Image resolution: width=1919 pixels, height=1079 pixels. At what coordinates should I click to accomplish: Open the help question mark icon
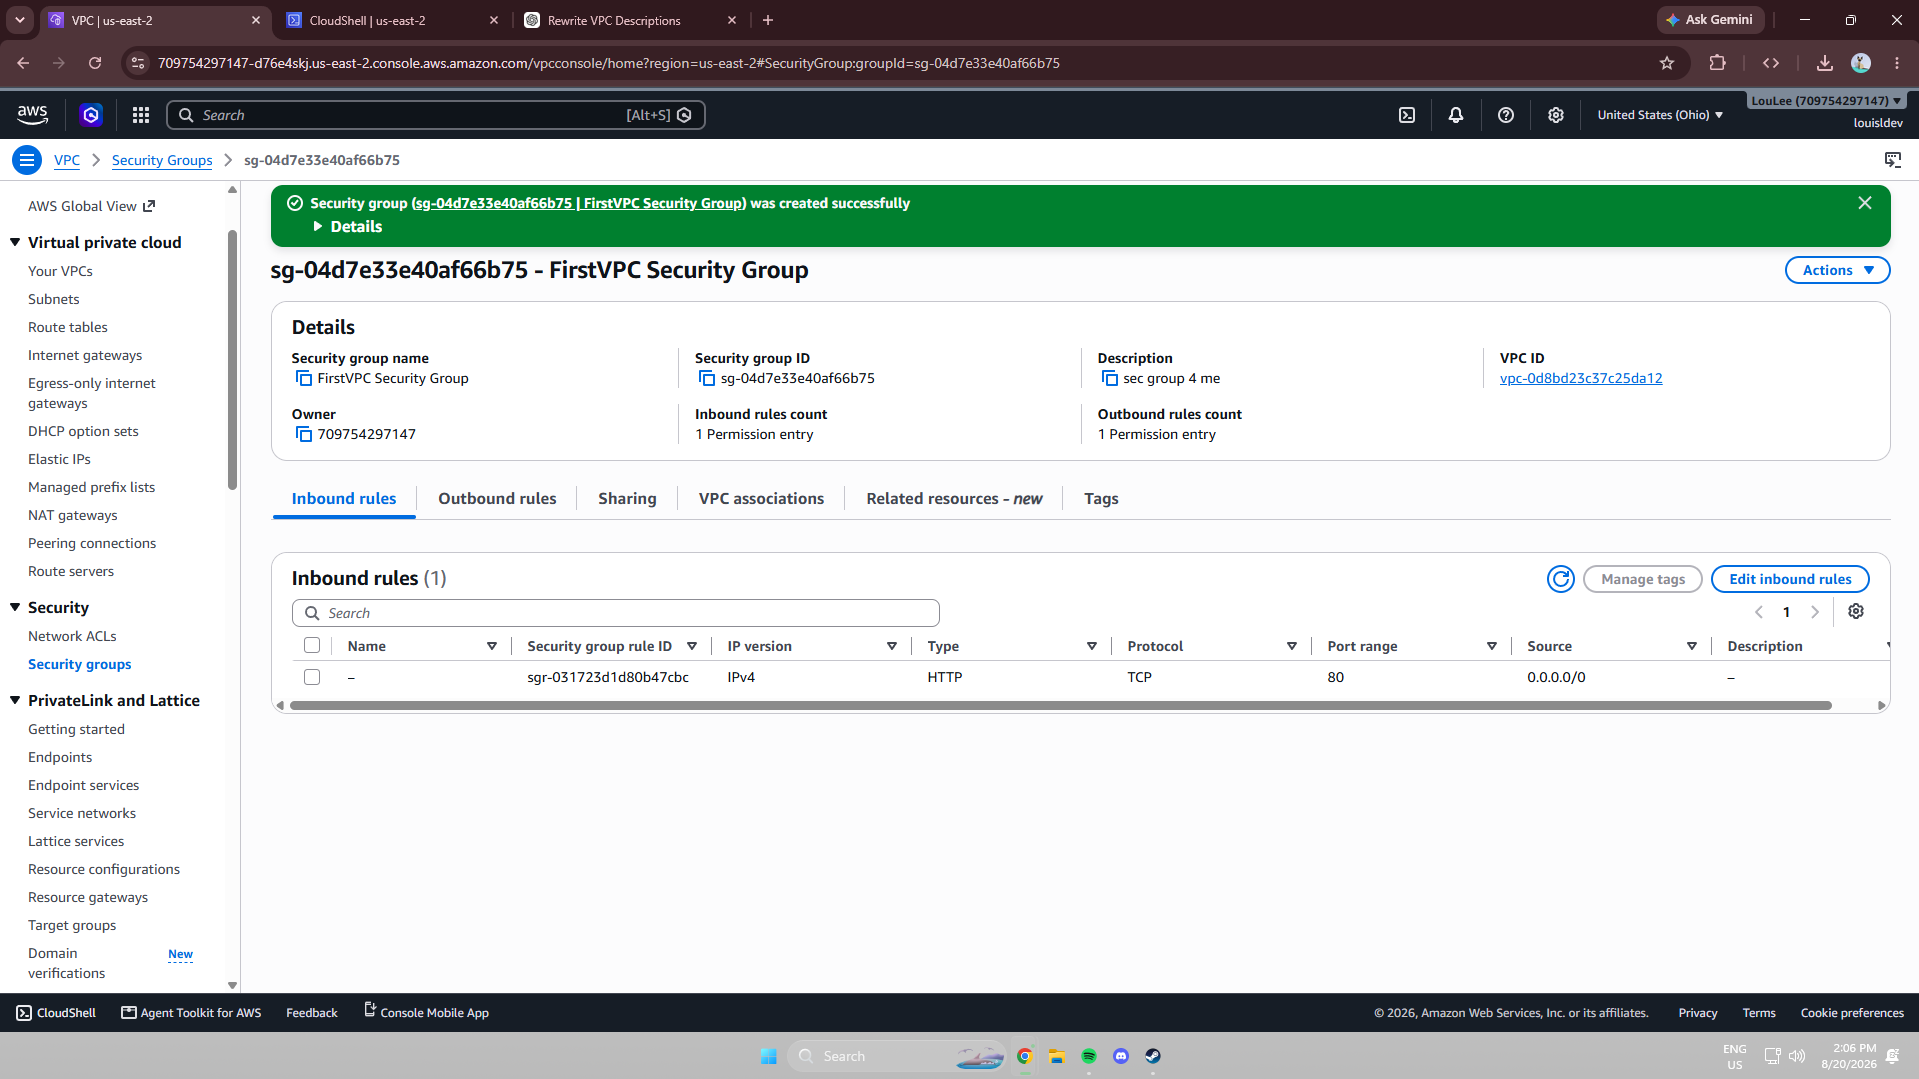tap(1506, 115)
